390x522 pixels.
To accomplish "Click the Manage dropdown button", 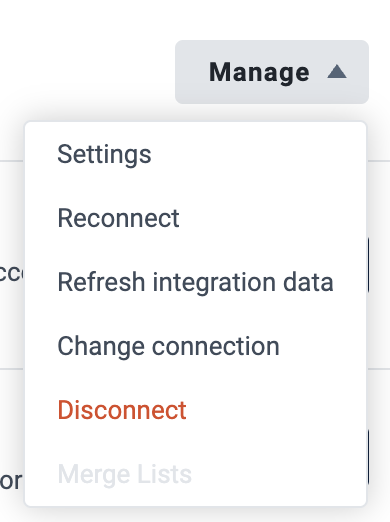I will (272, 72).
